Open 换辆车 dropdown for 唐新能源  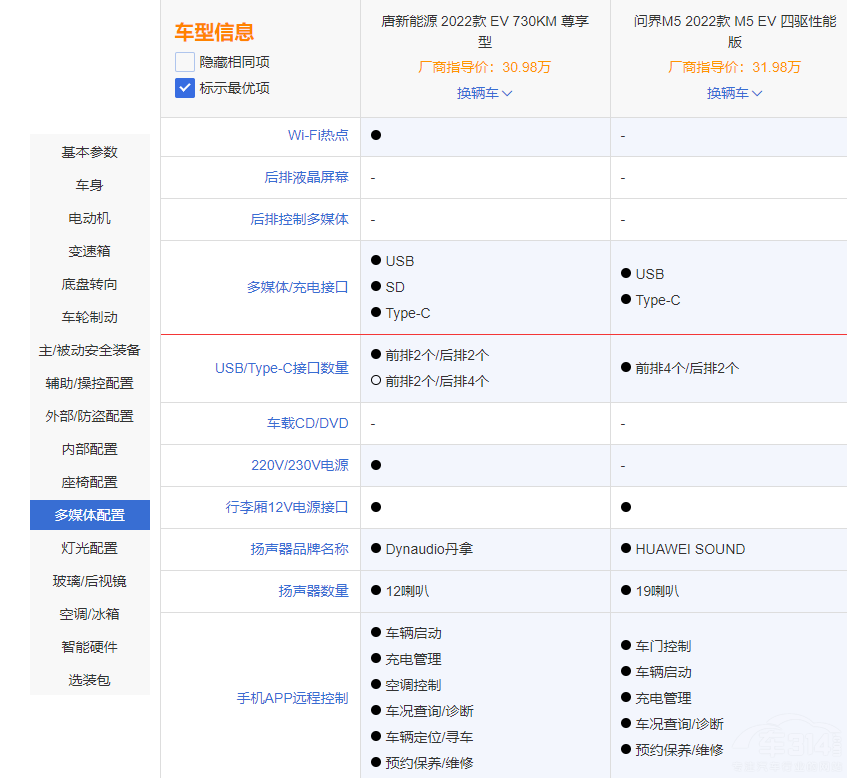point(485,93)
